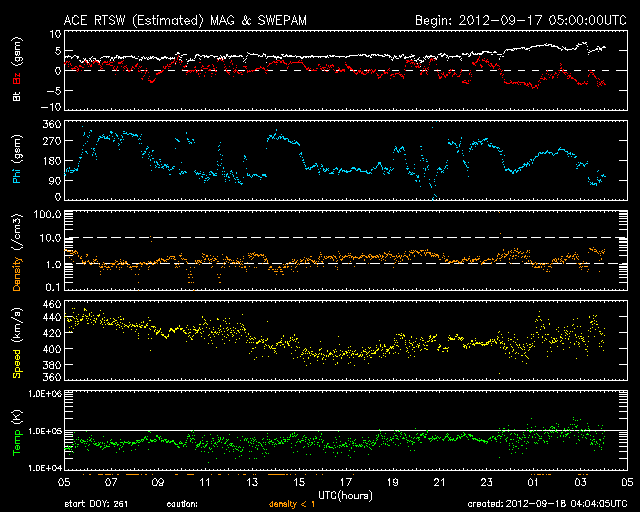Select the 1.0E+04 tick on Temp axis
This screenshot has width=640, height=512.
coord(45,467)
